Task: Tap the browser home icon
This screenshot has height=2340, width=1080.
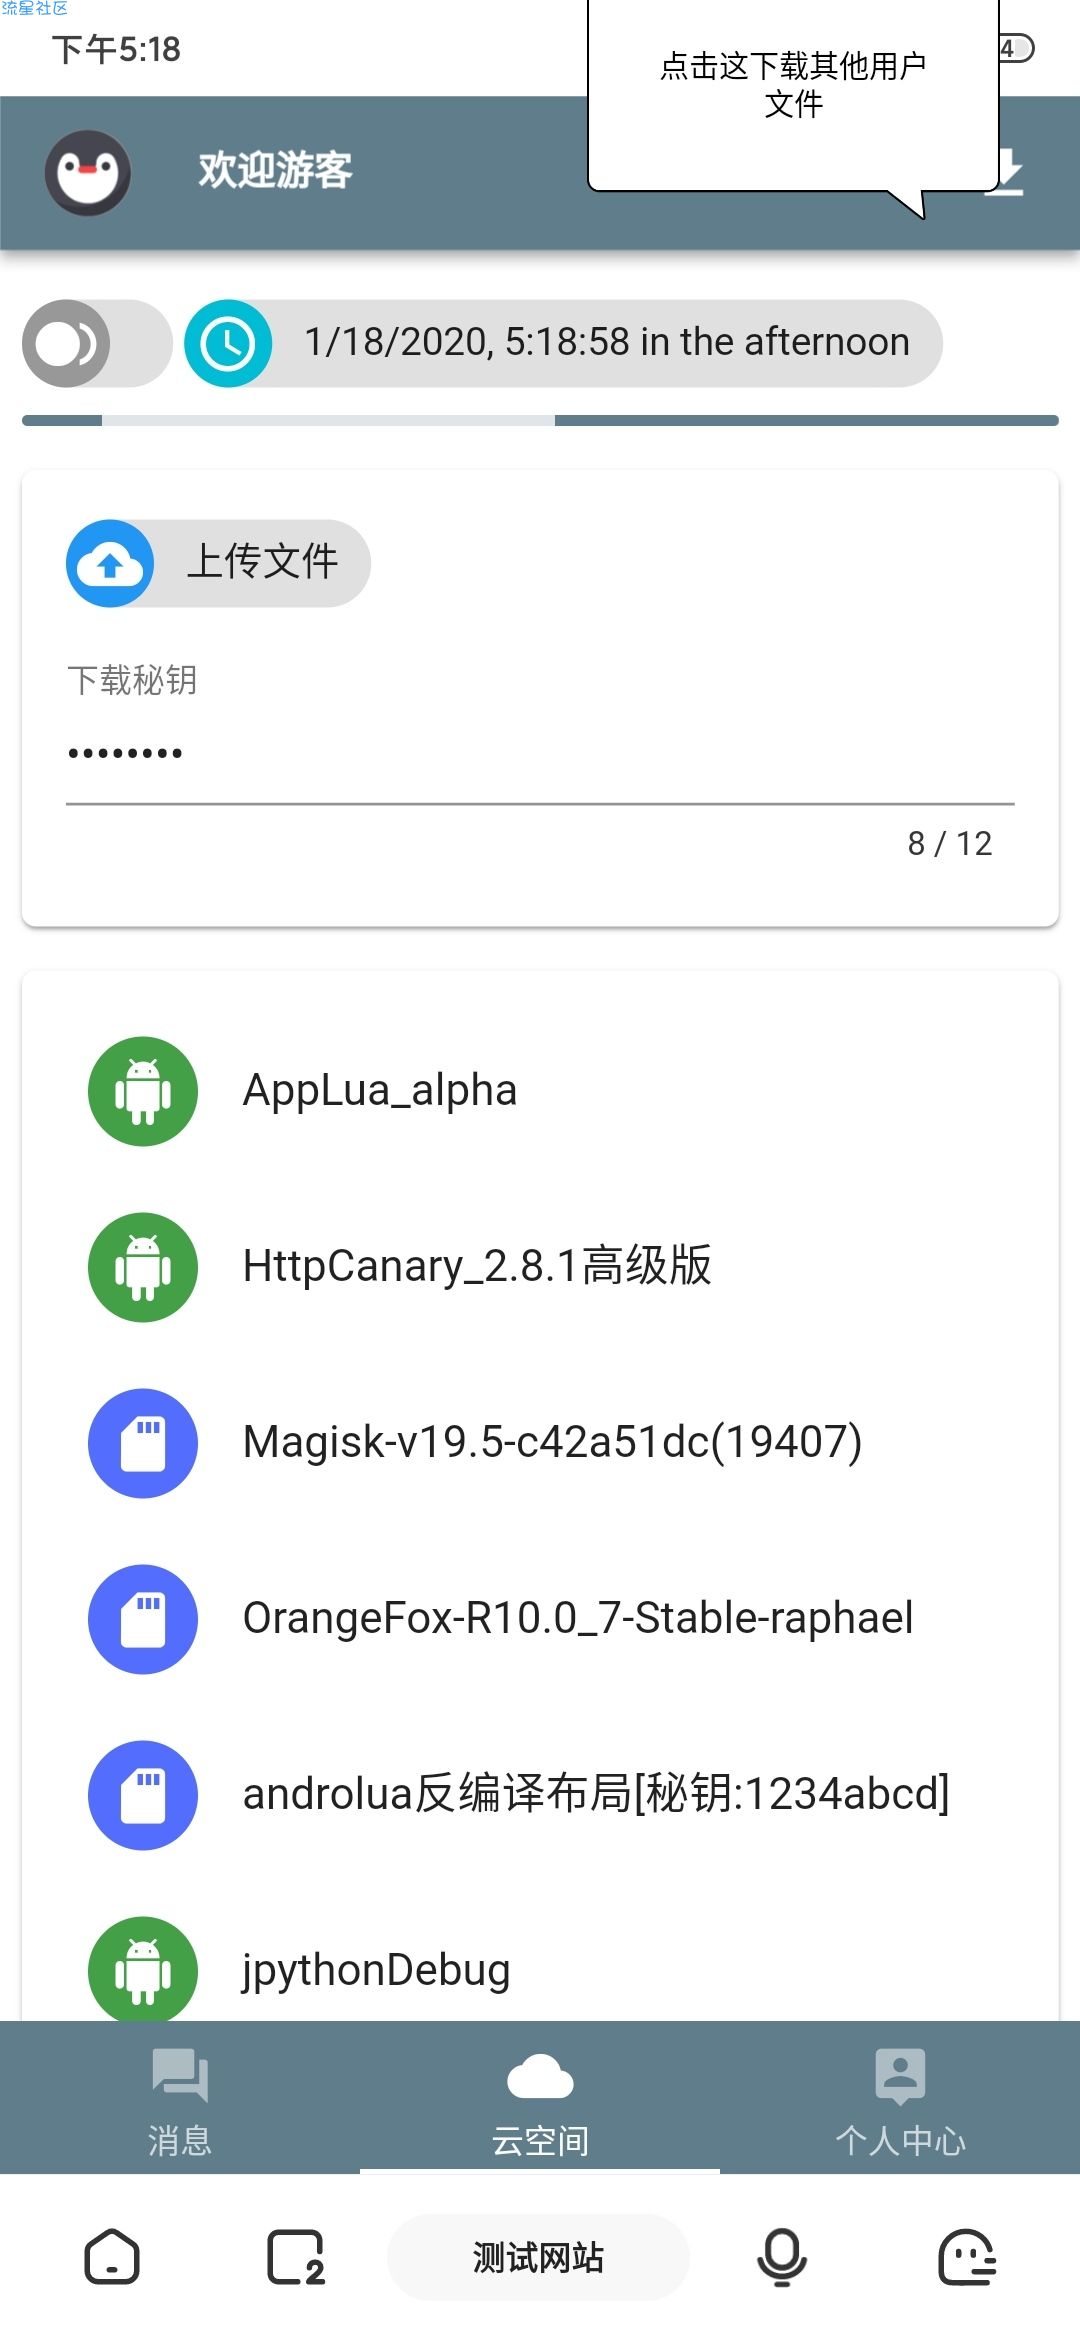Action: click(x=112, y=2257)
